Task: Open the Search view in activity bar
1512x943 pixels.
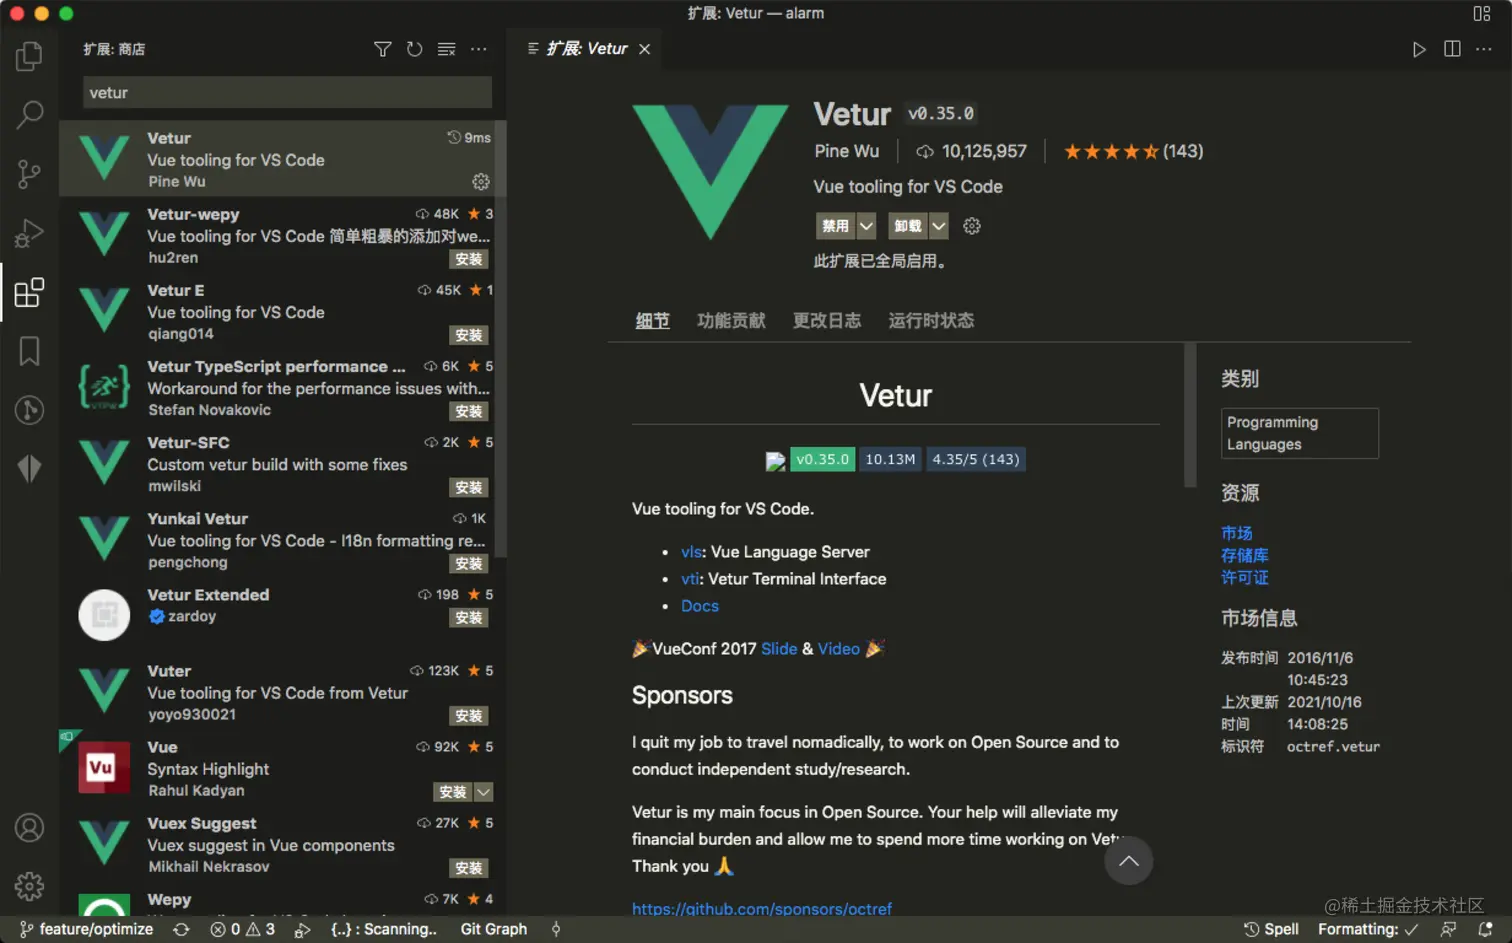Action: coord(29,115)
